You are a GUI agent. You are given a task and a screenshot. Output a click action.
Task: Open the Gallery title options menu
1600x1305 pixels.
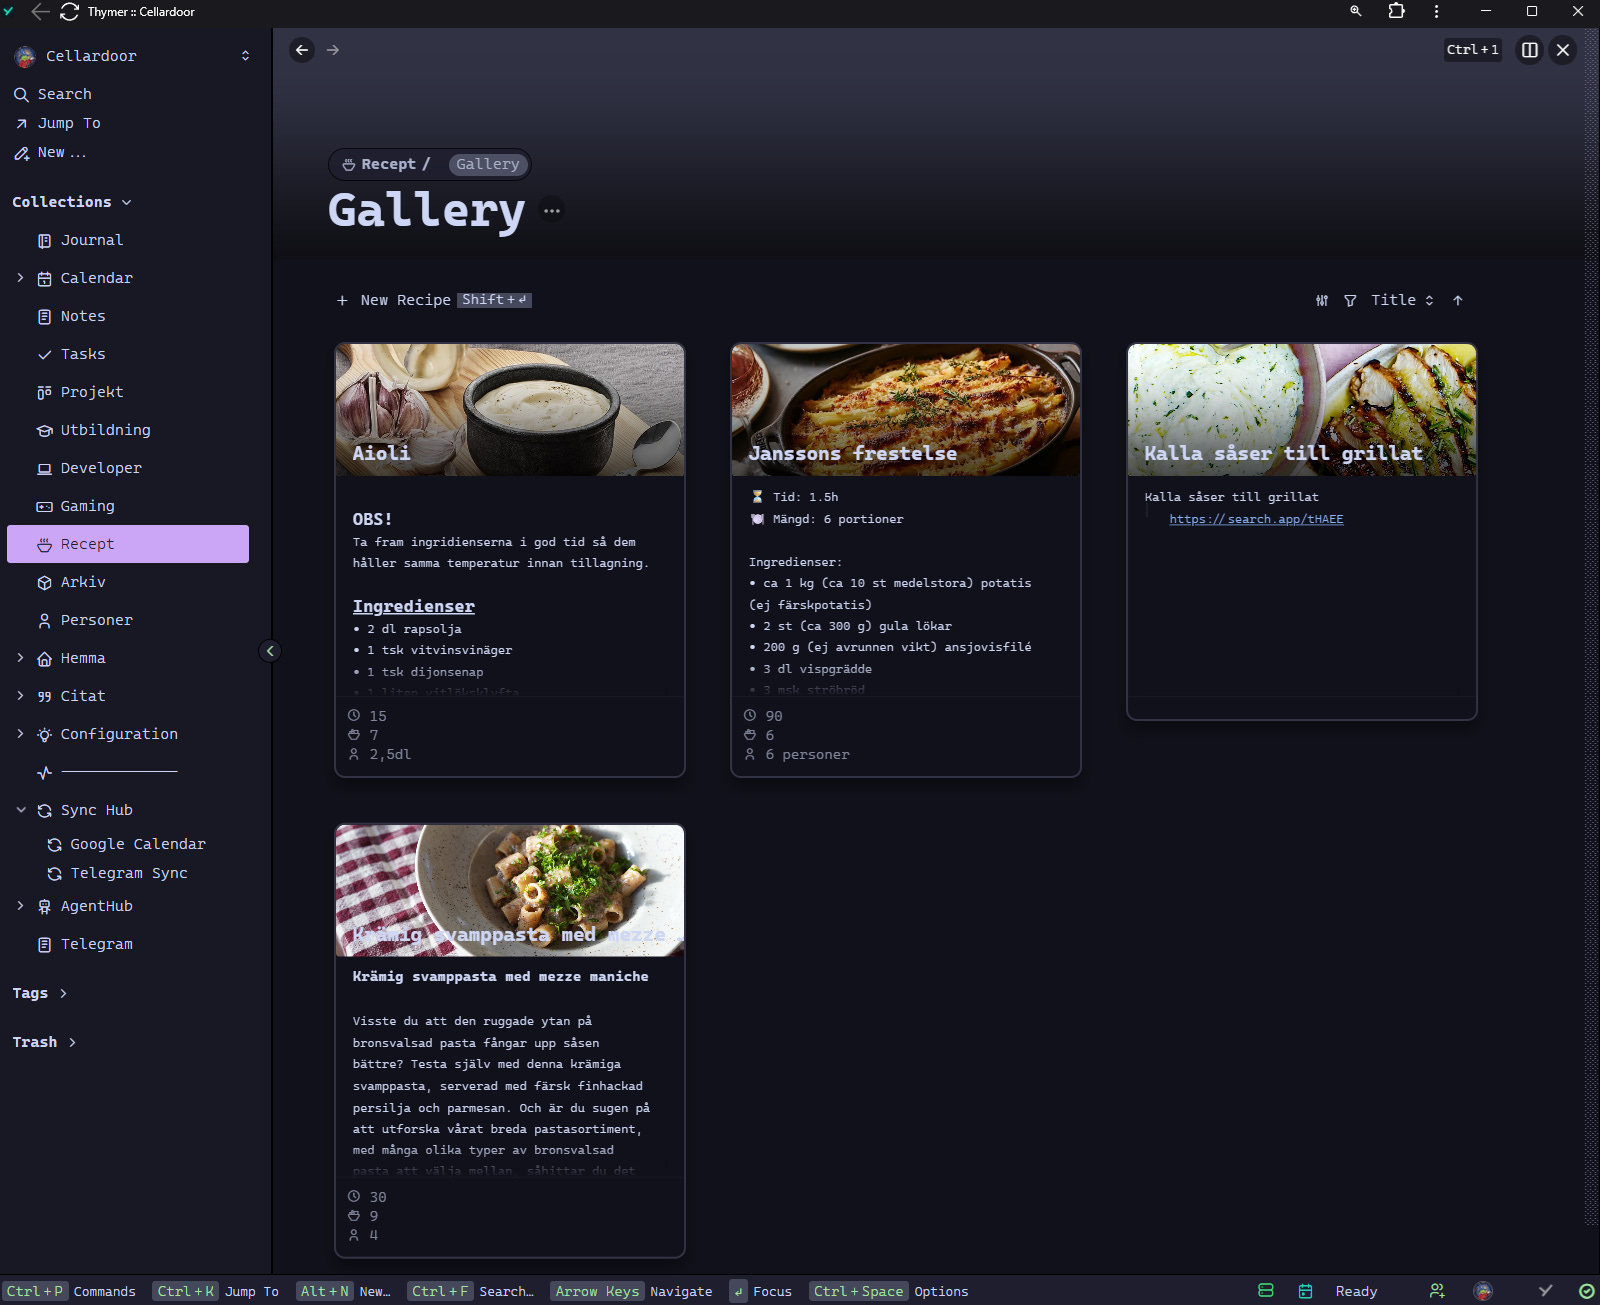click(552, 210)
